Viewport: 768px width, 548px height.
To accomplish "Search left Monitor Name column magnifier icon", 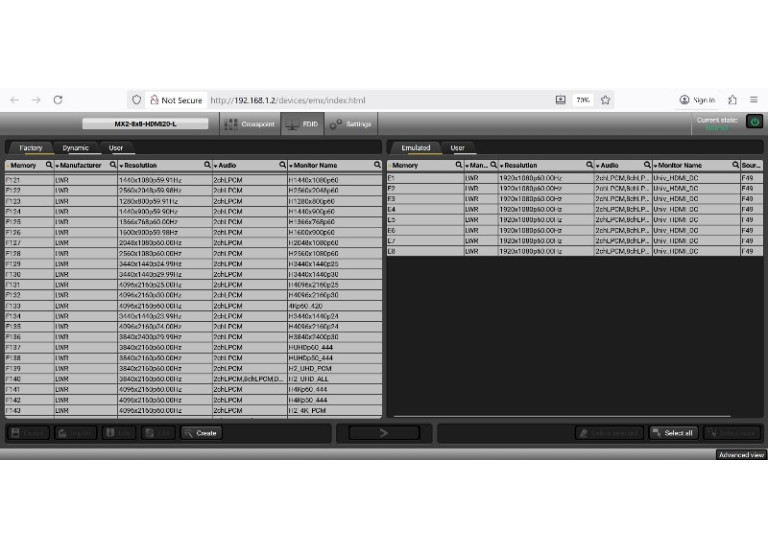I will click(377, 165).
